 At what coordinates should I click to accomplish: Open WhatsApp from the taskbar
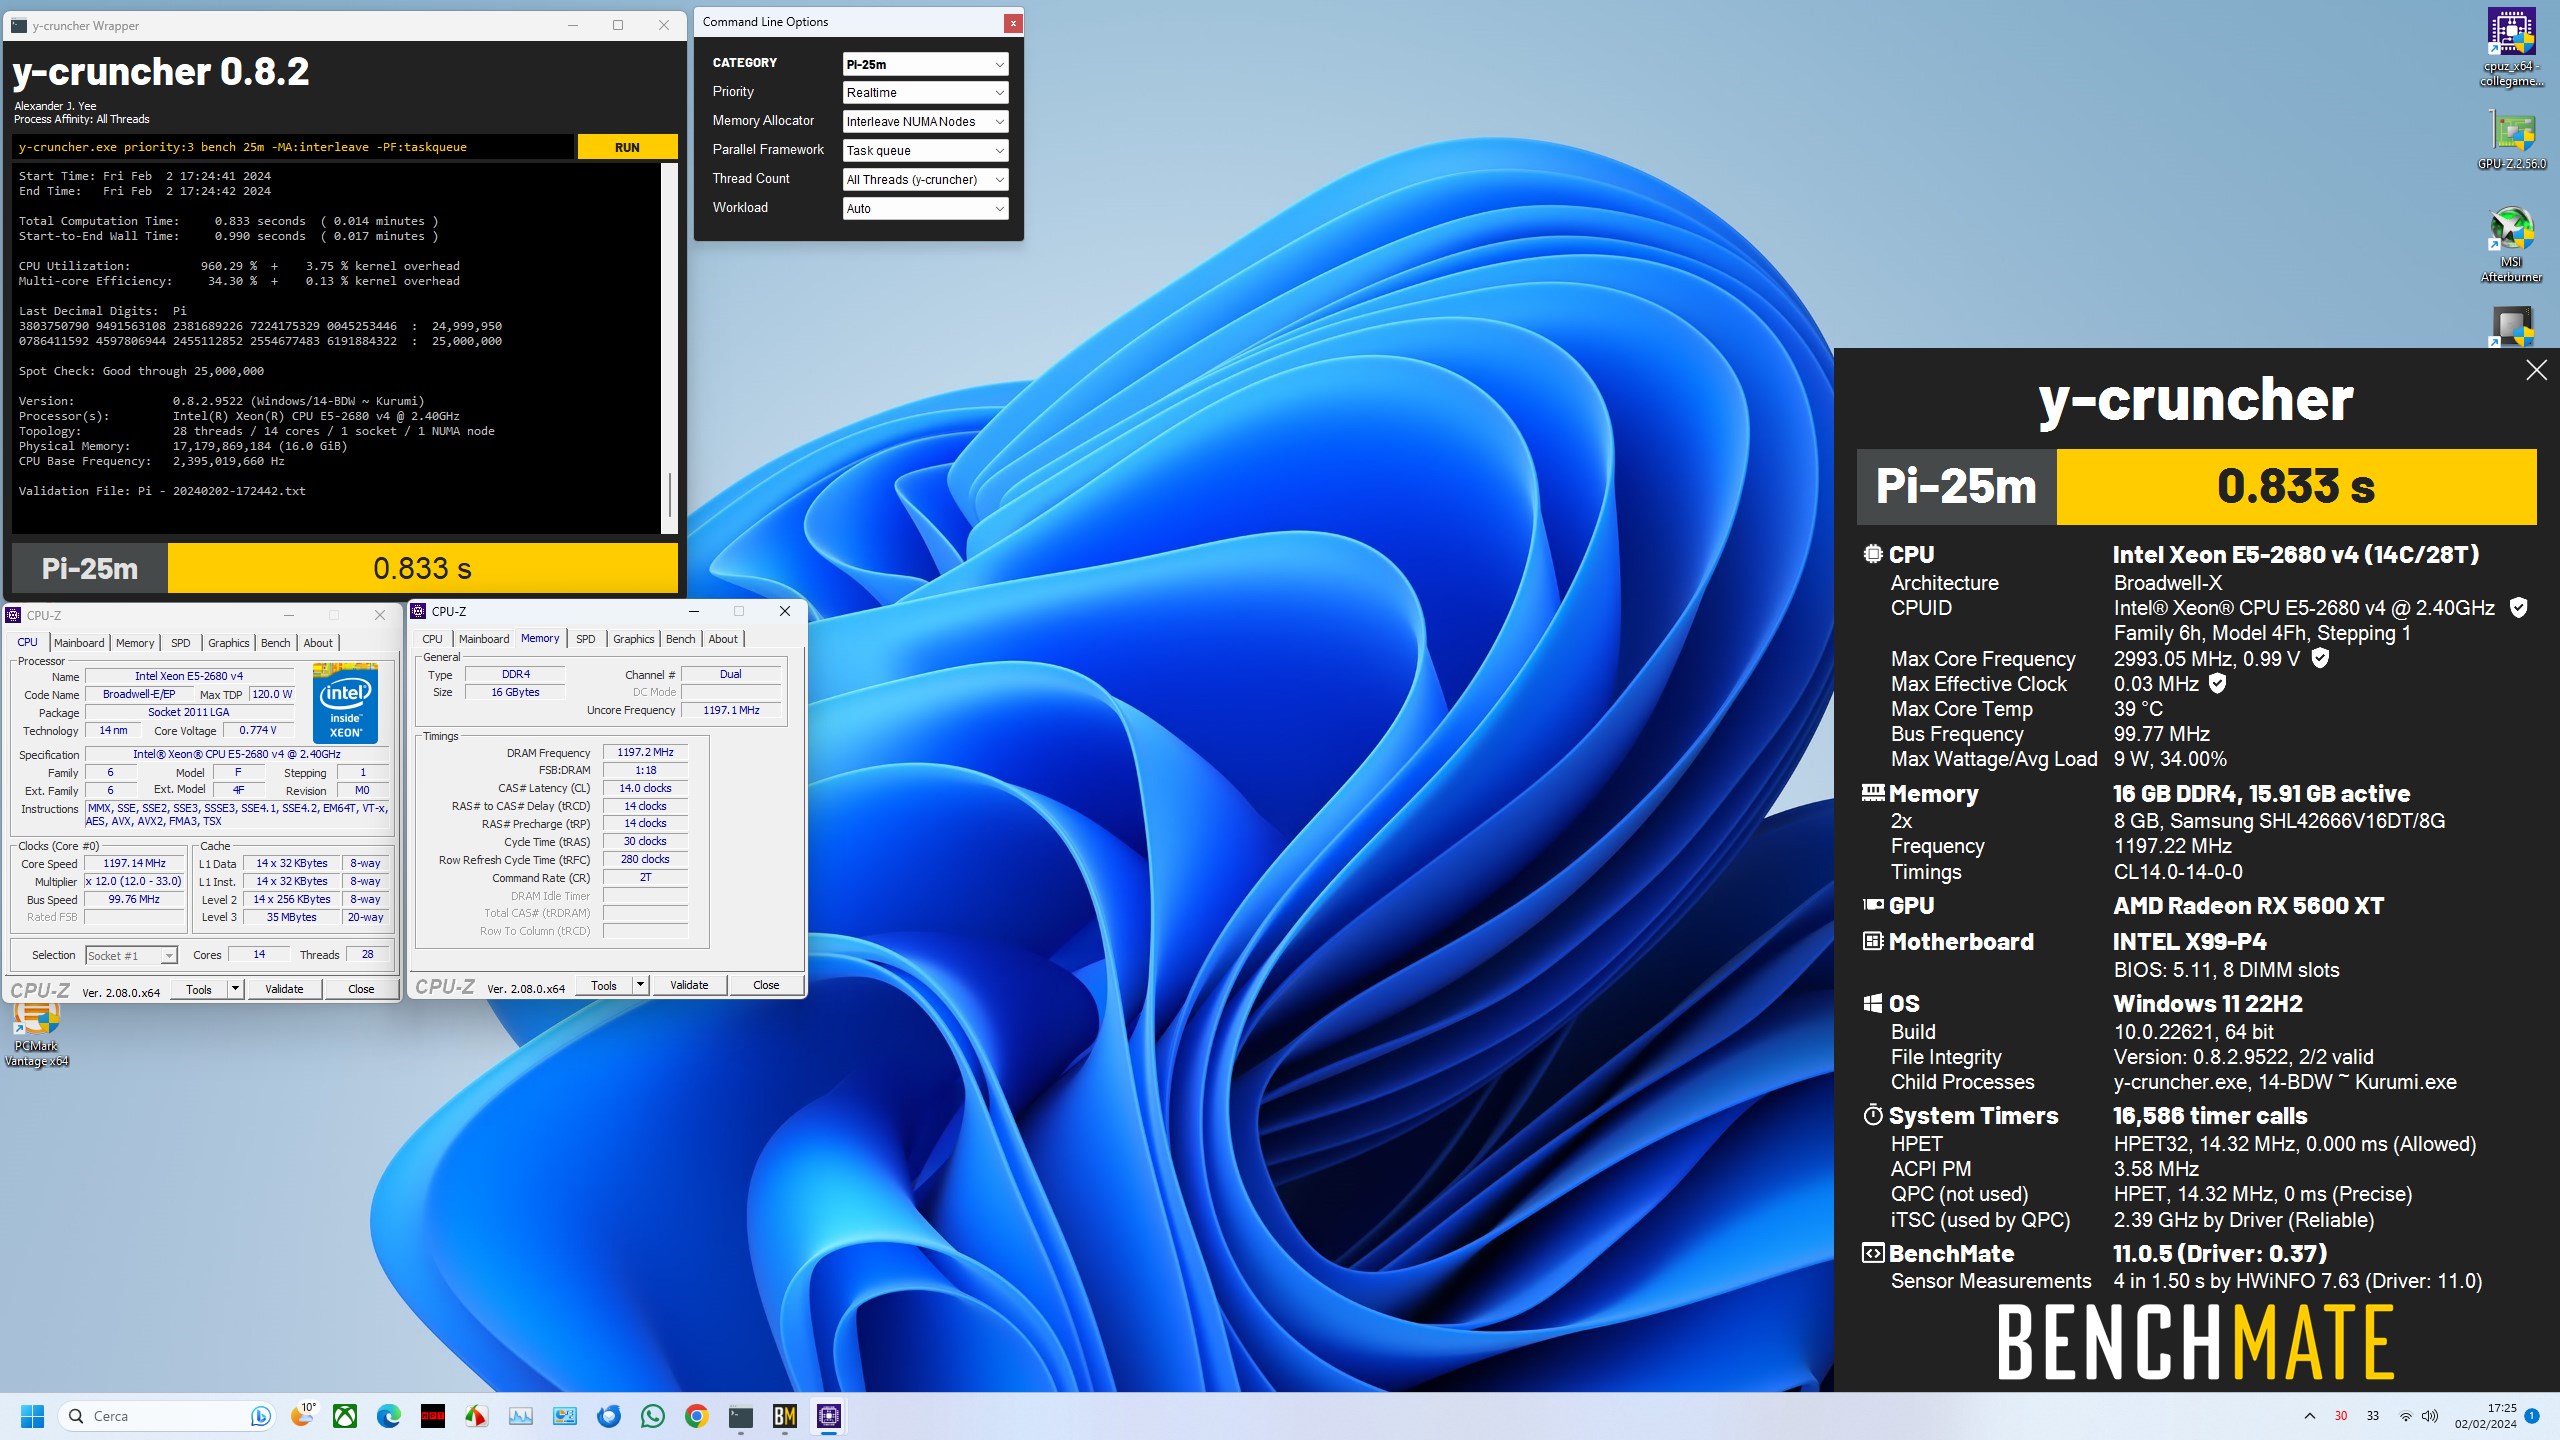click(653, 1416)
